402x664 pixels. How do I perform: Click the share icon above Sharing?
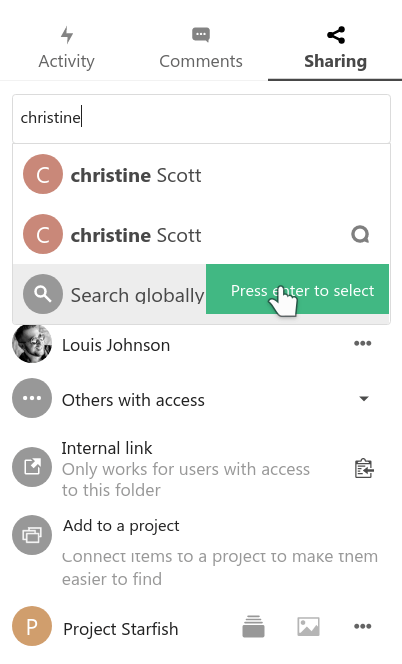point(336,35)
